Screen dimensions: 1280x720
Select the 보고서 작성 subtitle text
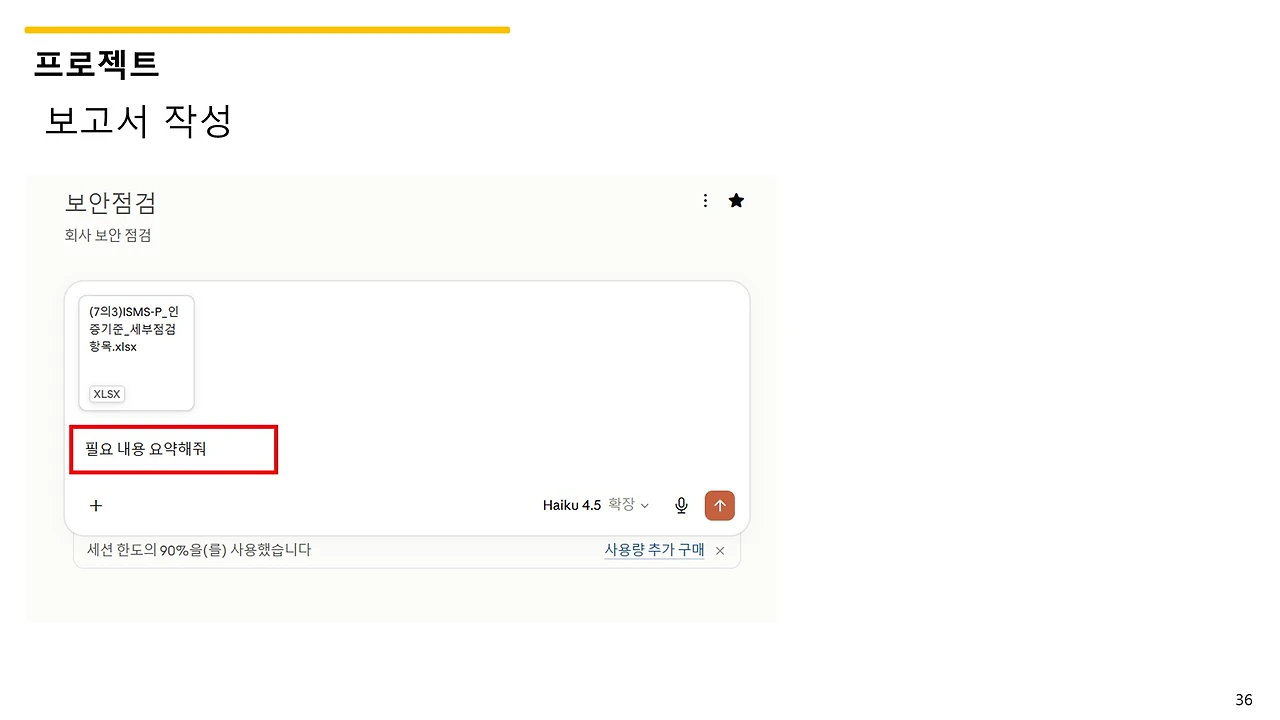138,122
